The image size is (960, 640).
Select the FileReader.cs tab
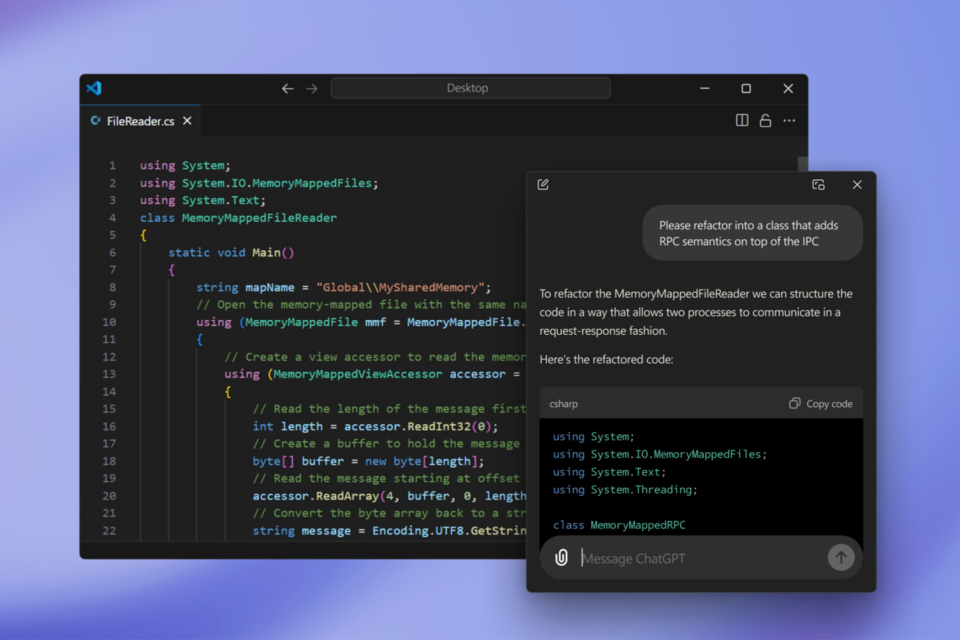pyautogui.click(x=140, y=121)
